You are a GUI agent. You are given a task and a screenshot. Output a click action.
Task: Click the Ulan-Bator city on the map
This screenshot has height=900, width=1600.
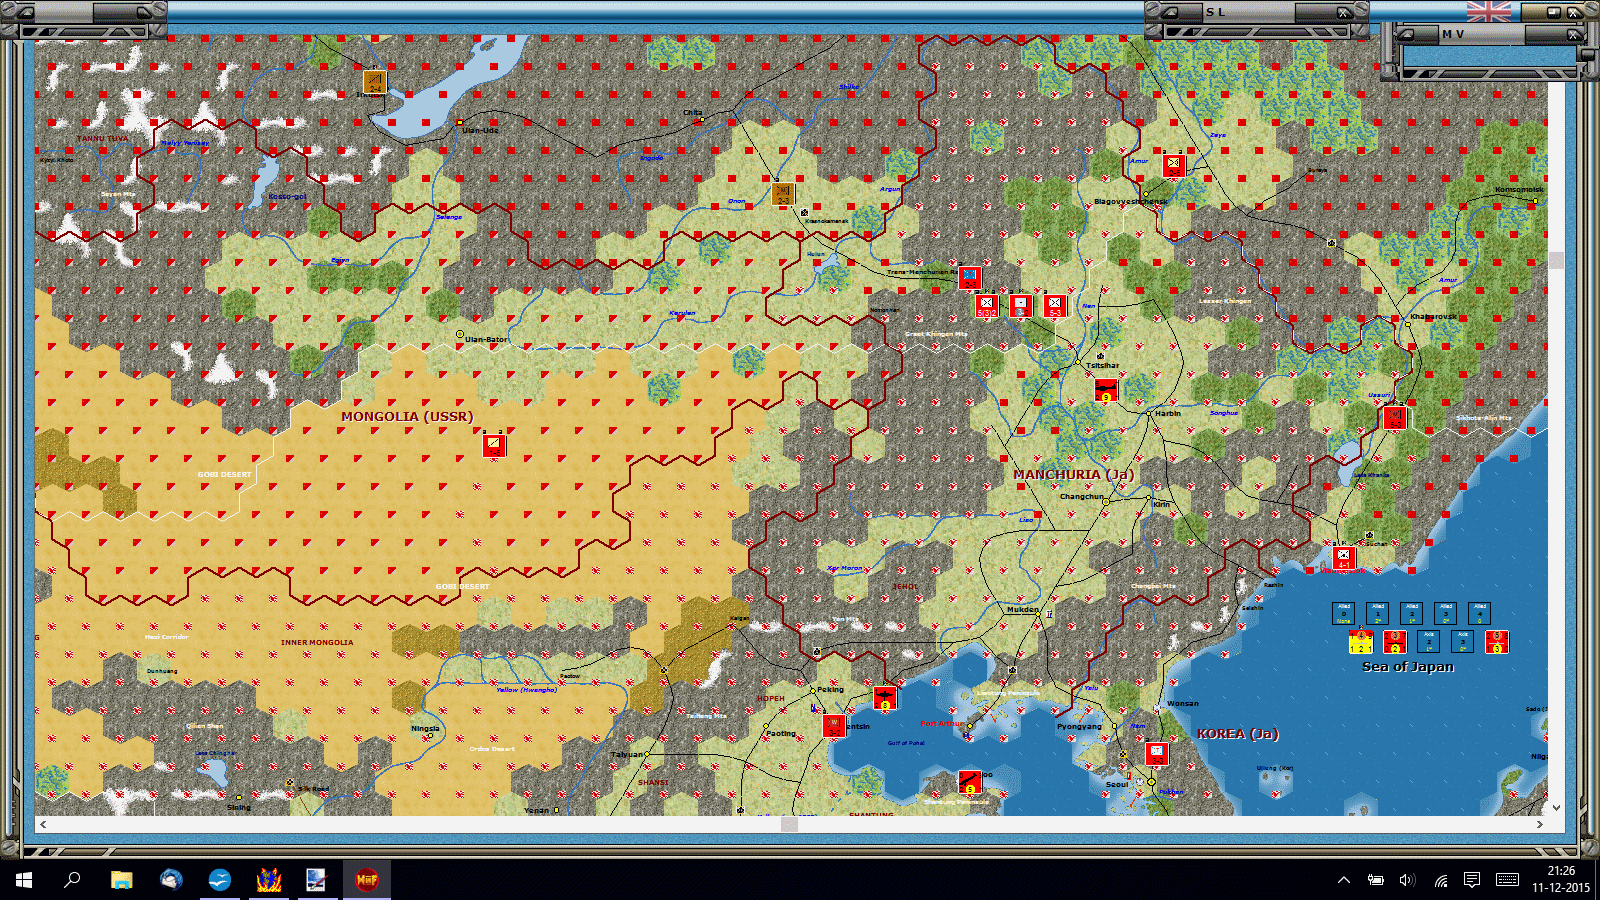(460, 334)
